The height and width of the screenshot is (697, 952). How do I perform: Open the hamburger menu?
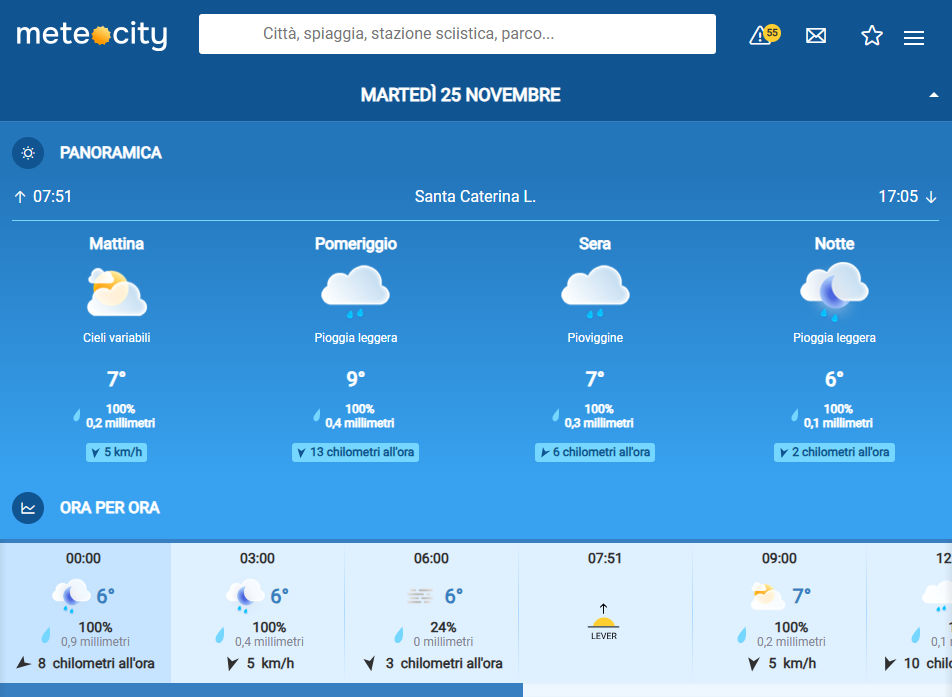click(913, 37)
